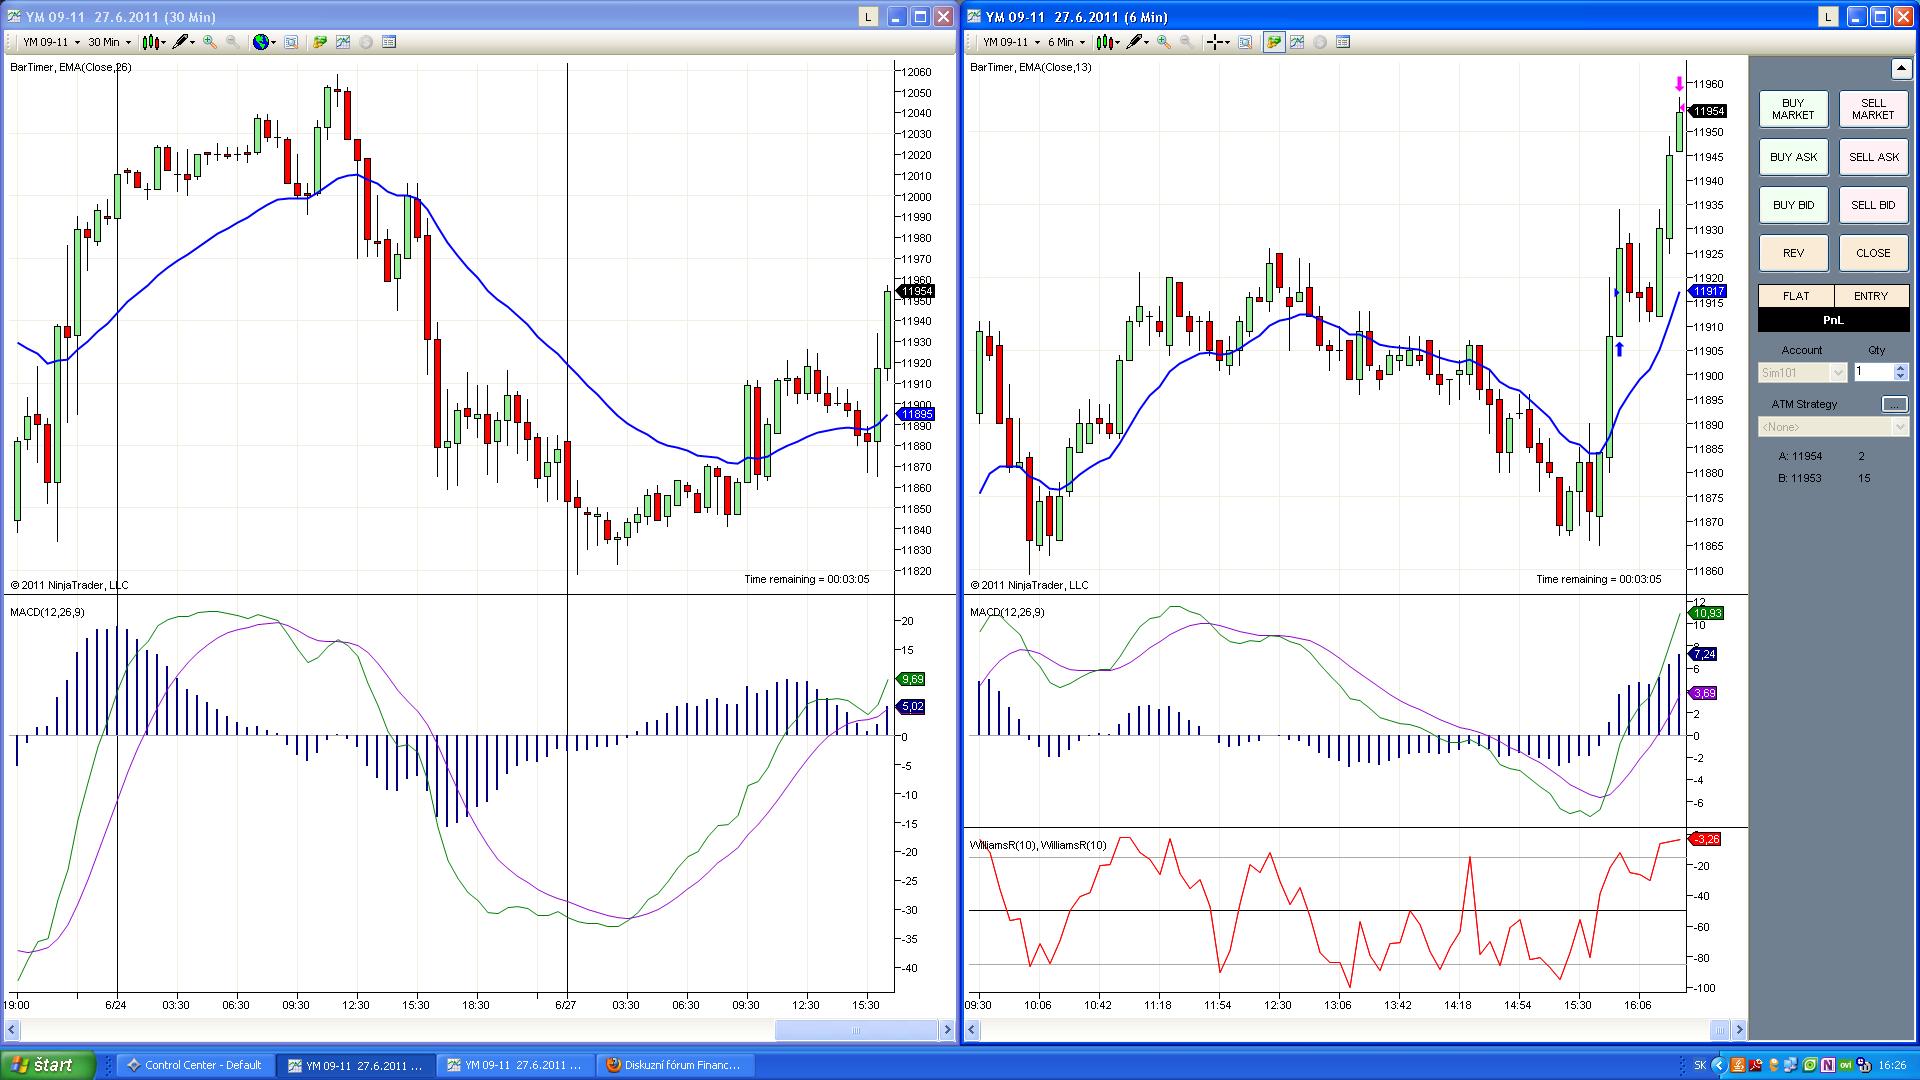This screenshot has height=1080, width=1920.
Task: Click zoom in icon on 30 Min chart
Action: (209, 42)
